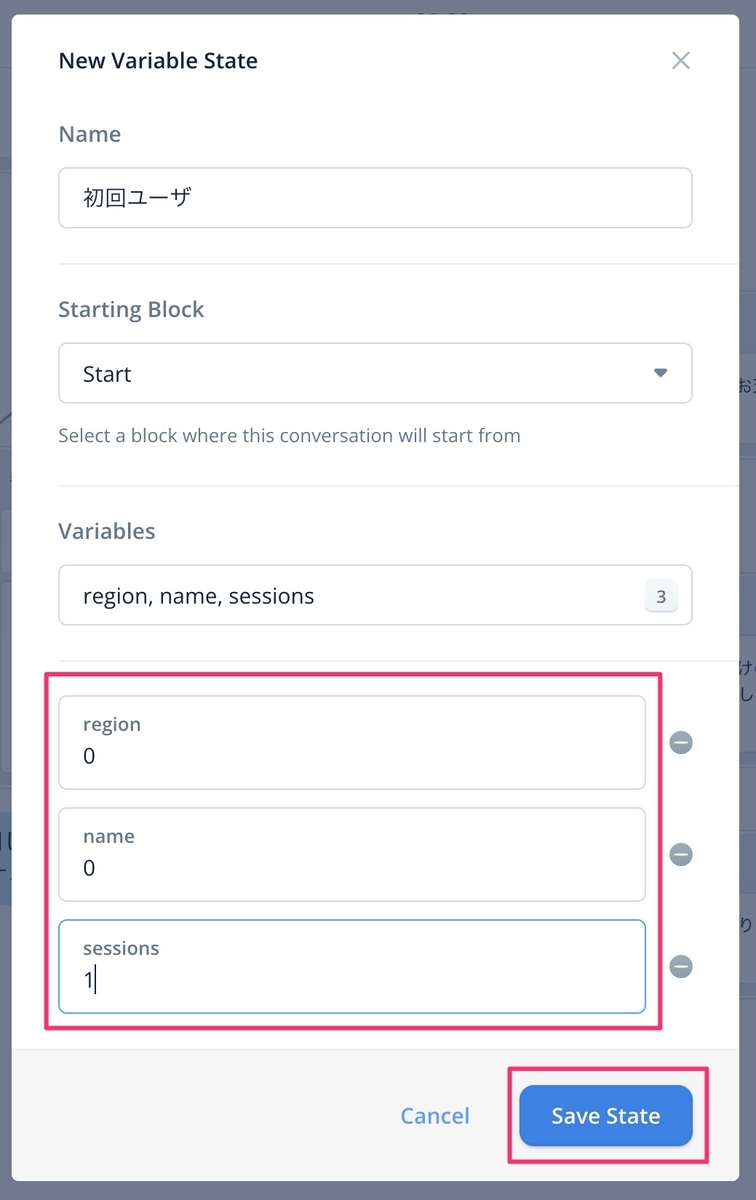Click the sessions label inside the last variable field

tap(121, 948)
